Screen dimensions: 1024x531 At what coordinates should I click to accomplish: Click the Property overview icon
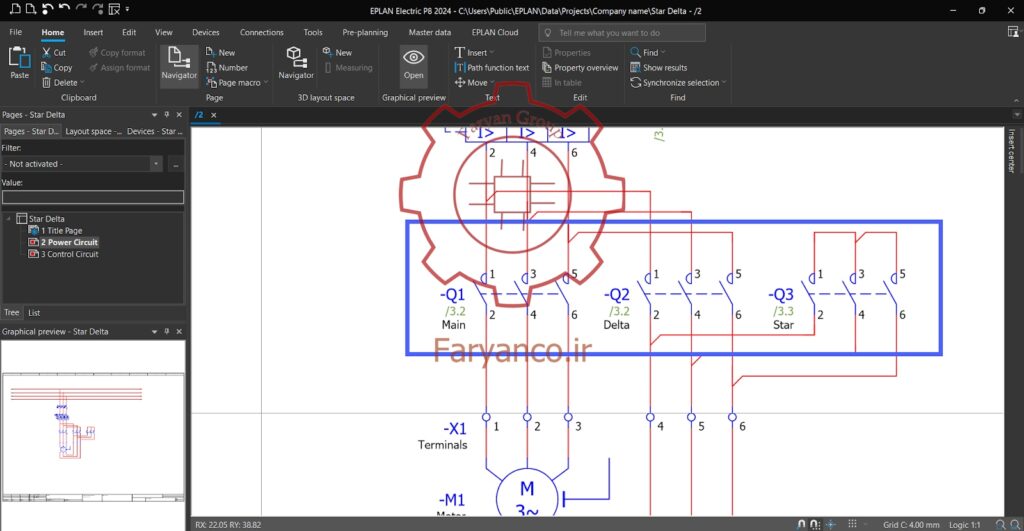tap(547, 67)
